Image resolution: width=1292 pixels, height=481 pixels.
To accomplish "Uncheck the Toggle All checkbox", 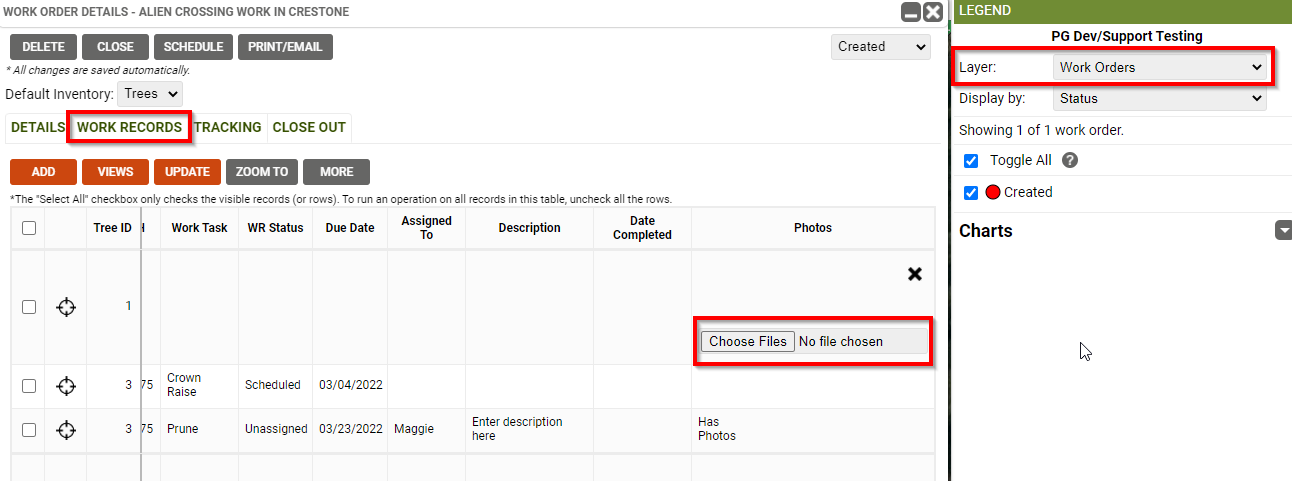I will click(x=971, y=161).
